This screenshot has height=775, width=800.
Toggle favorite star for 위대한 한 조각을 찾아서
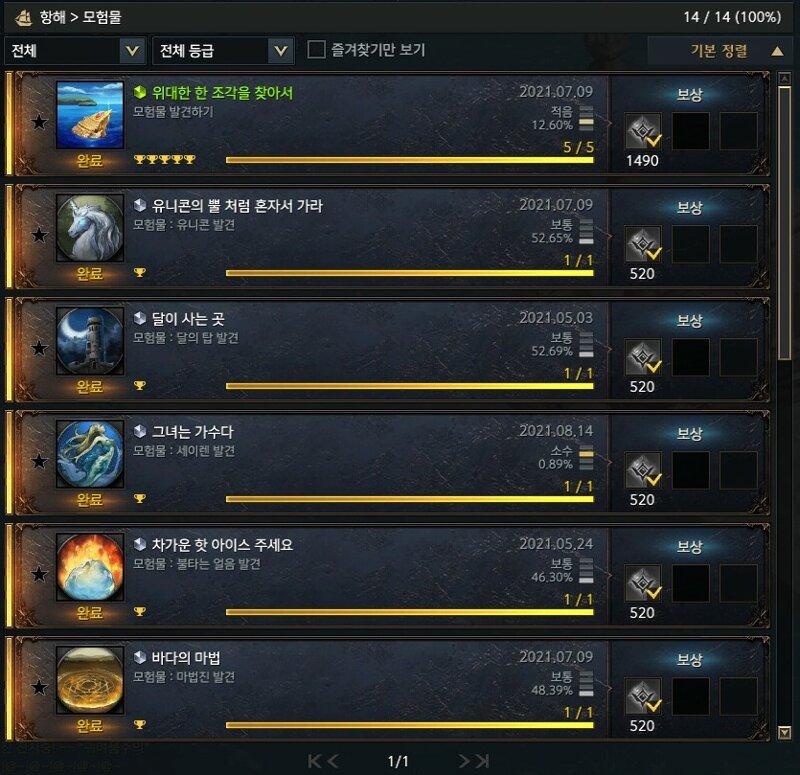[x=39, y=122]
